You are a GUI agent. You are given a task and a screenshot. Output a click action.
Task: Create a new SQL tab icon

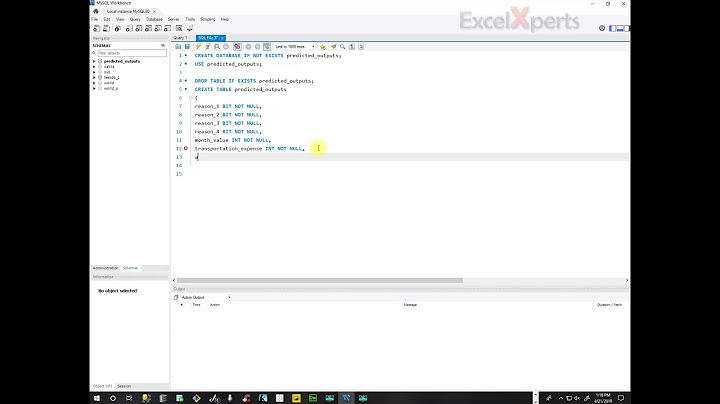pyautogui.click(x=96, y=28)
